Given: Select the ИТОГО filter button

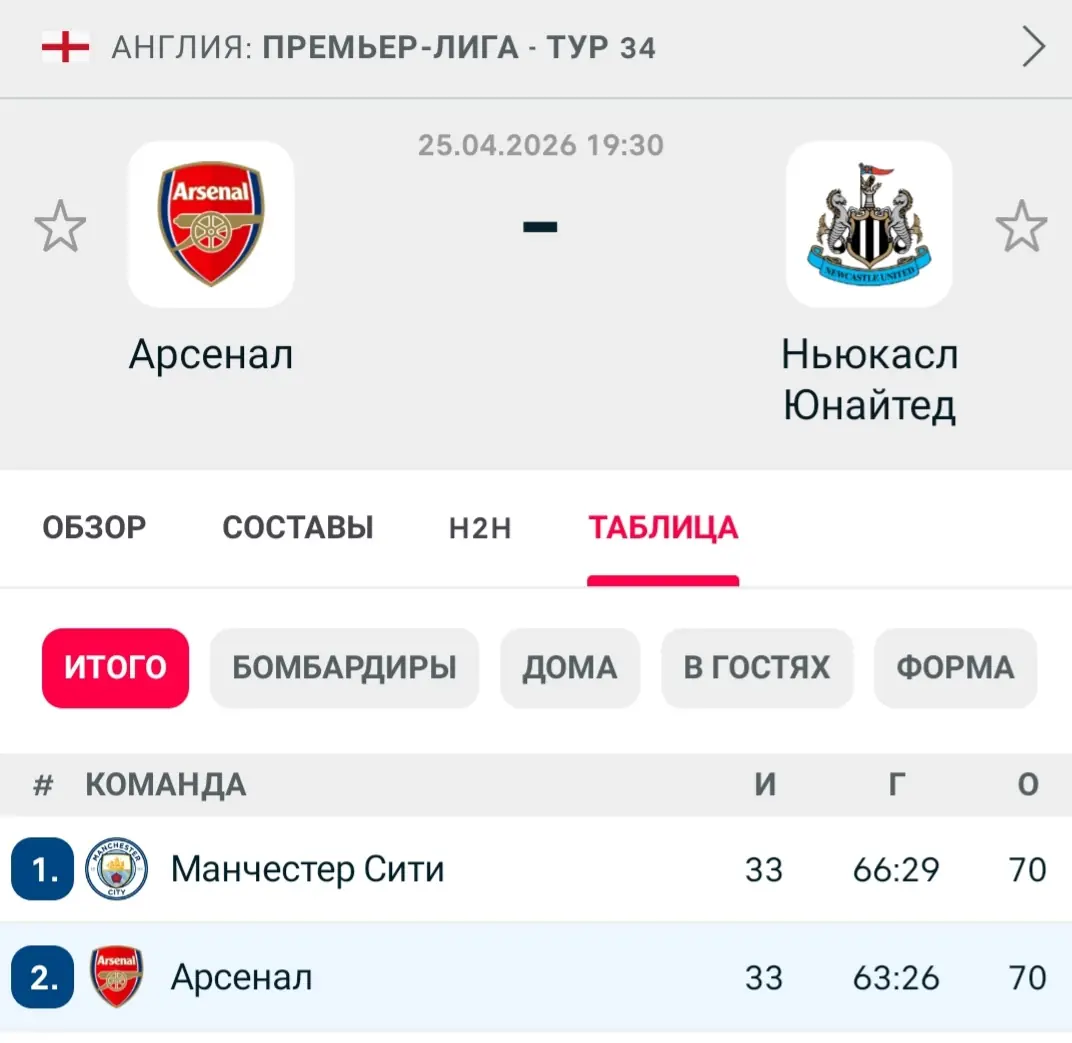Looking at the screenshot, I should click(x=115, y=668).
